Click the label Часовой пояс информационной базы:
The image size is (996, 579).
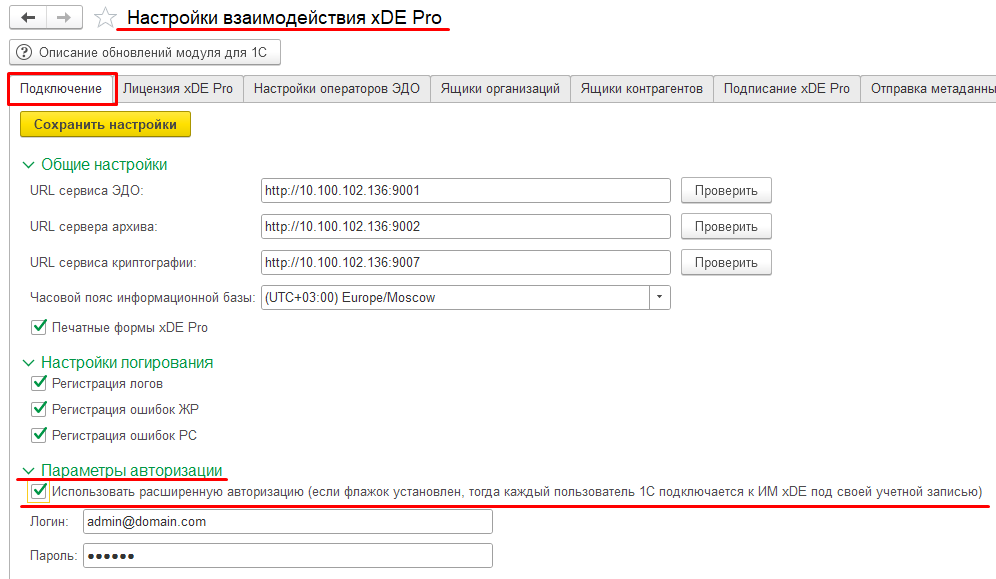coord(142,298)
